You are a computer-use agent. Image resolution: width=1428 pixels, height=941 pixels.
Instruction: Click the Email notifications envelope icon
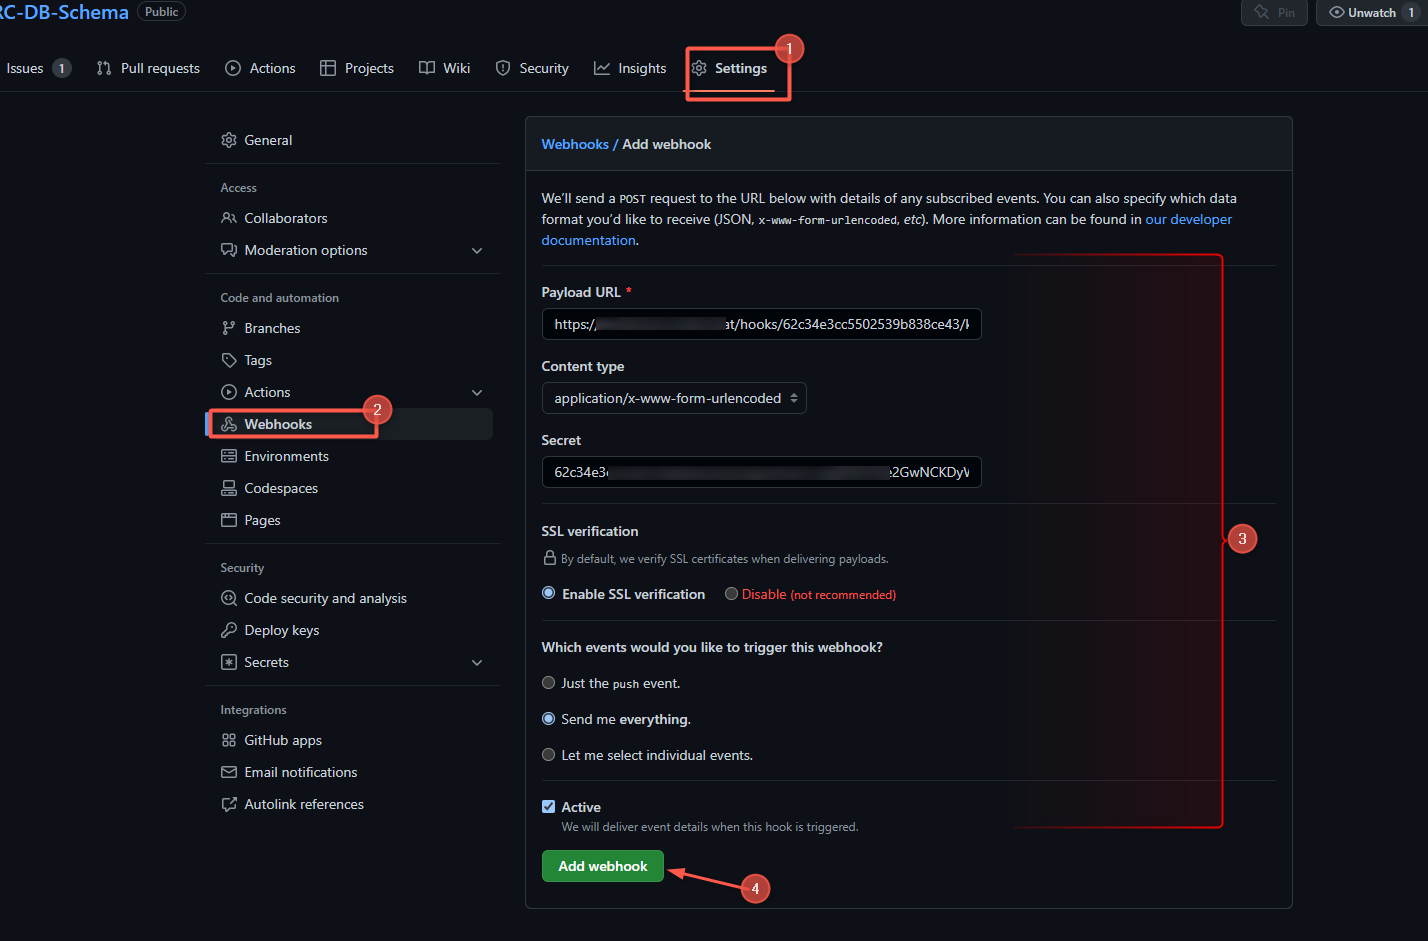point(229,772)
